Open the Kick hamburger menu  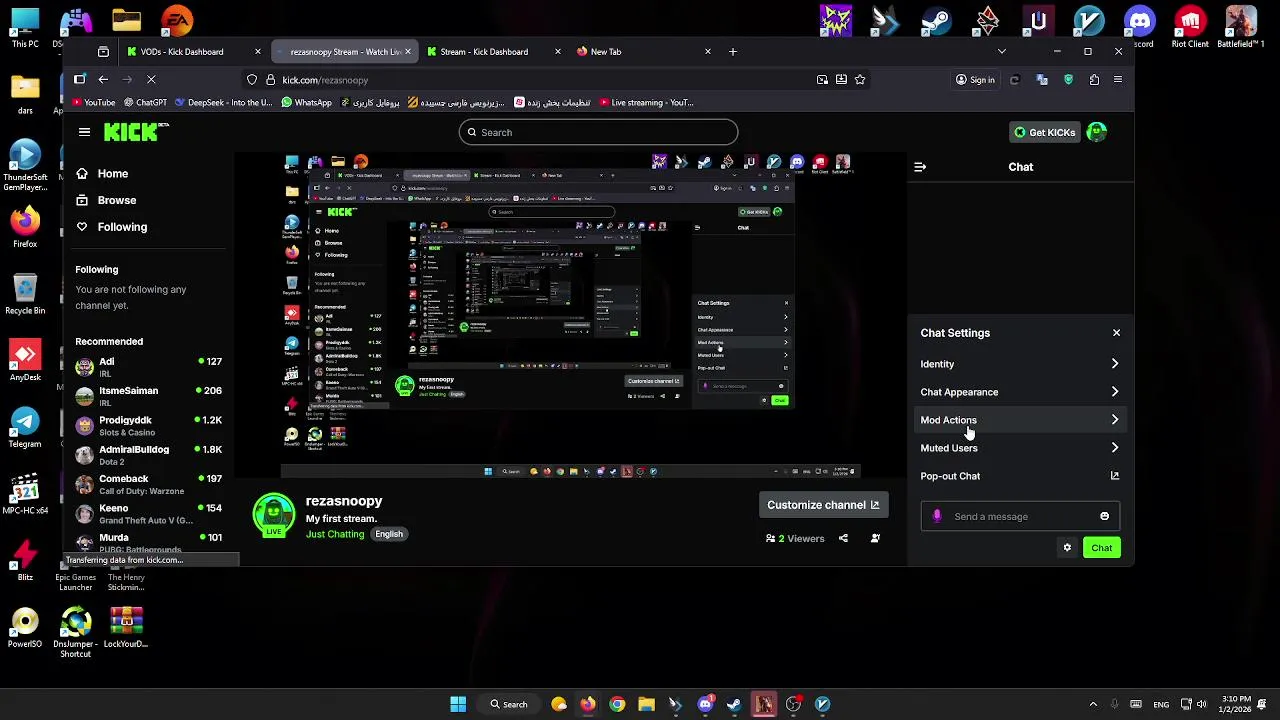click(x=84, y=132)
